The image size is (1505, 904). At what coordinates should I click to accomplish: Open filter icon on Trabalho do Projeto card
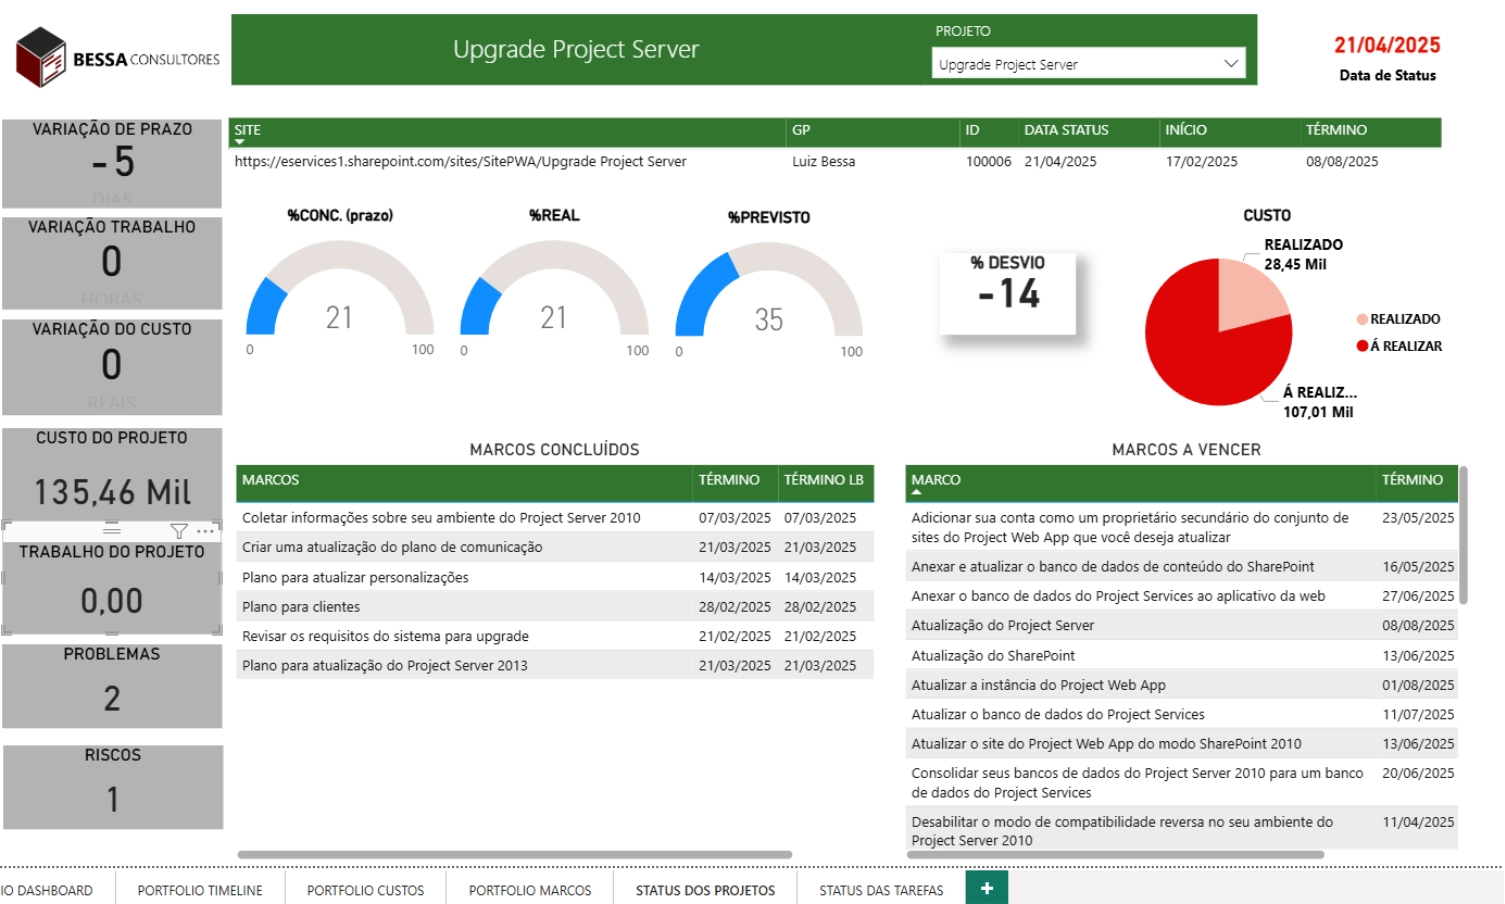pyautogui.click(x=179, y=531)
